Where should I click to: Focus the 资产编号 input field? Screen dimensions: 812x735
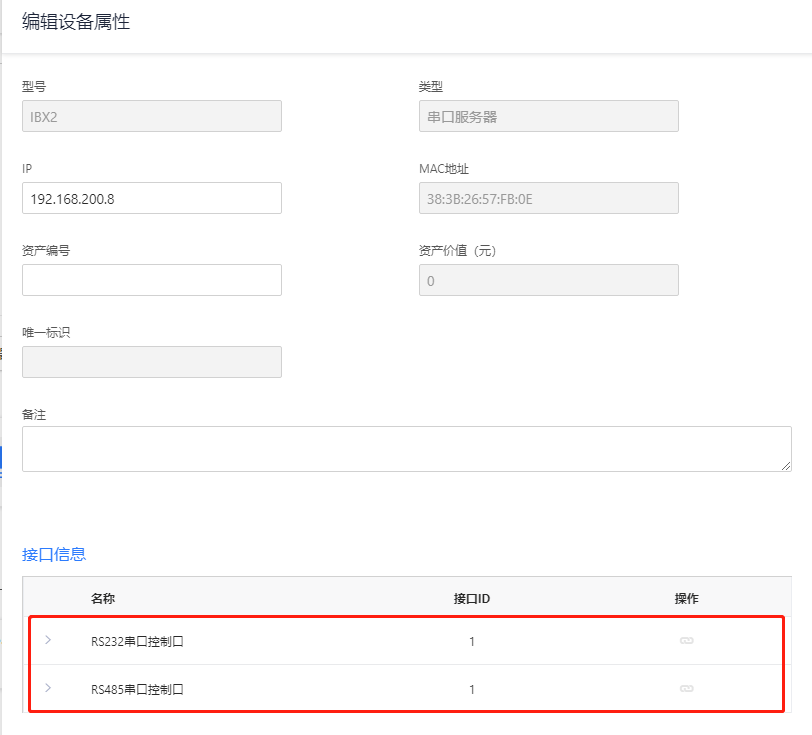(152, 280)
